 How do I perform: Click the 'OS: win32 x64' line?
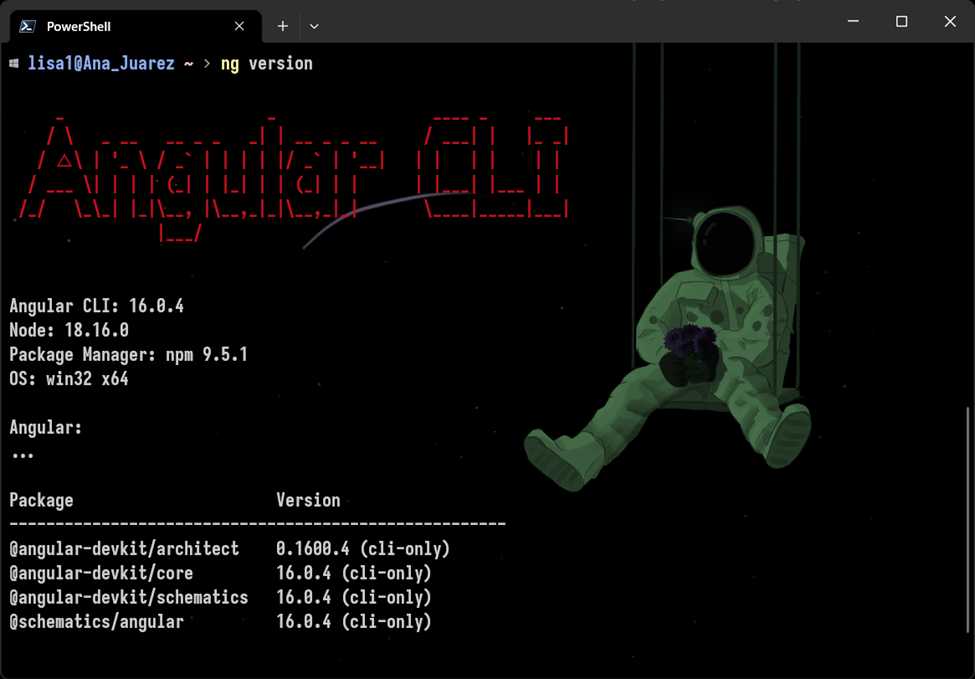(x=69, y=379)
